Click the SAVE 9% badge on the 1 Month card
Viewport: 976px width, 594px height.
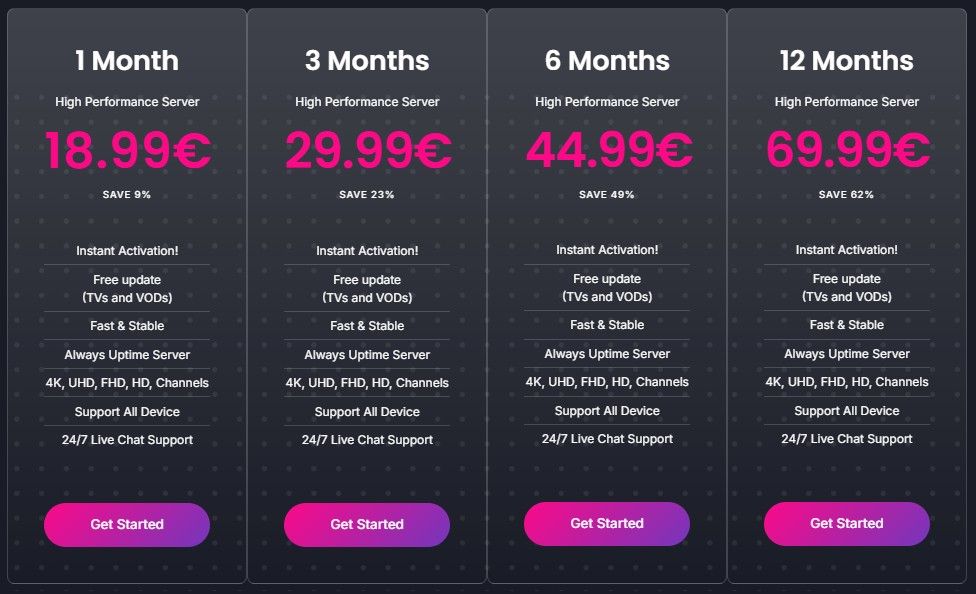(126, 195)
